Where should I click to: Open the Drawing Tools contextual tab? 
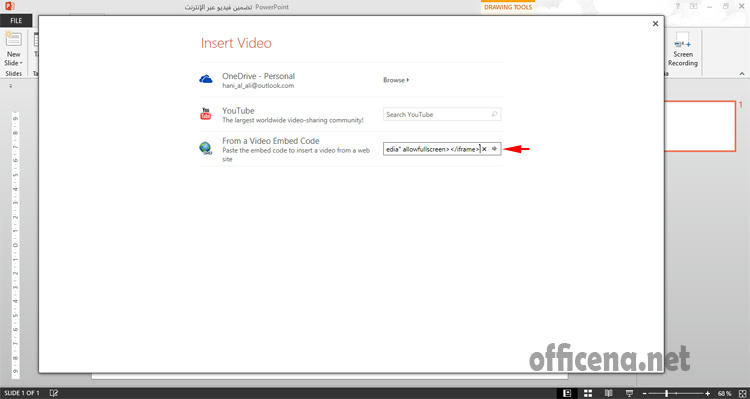tap(508, 7)
